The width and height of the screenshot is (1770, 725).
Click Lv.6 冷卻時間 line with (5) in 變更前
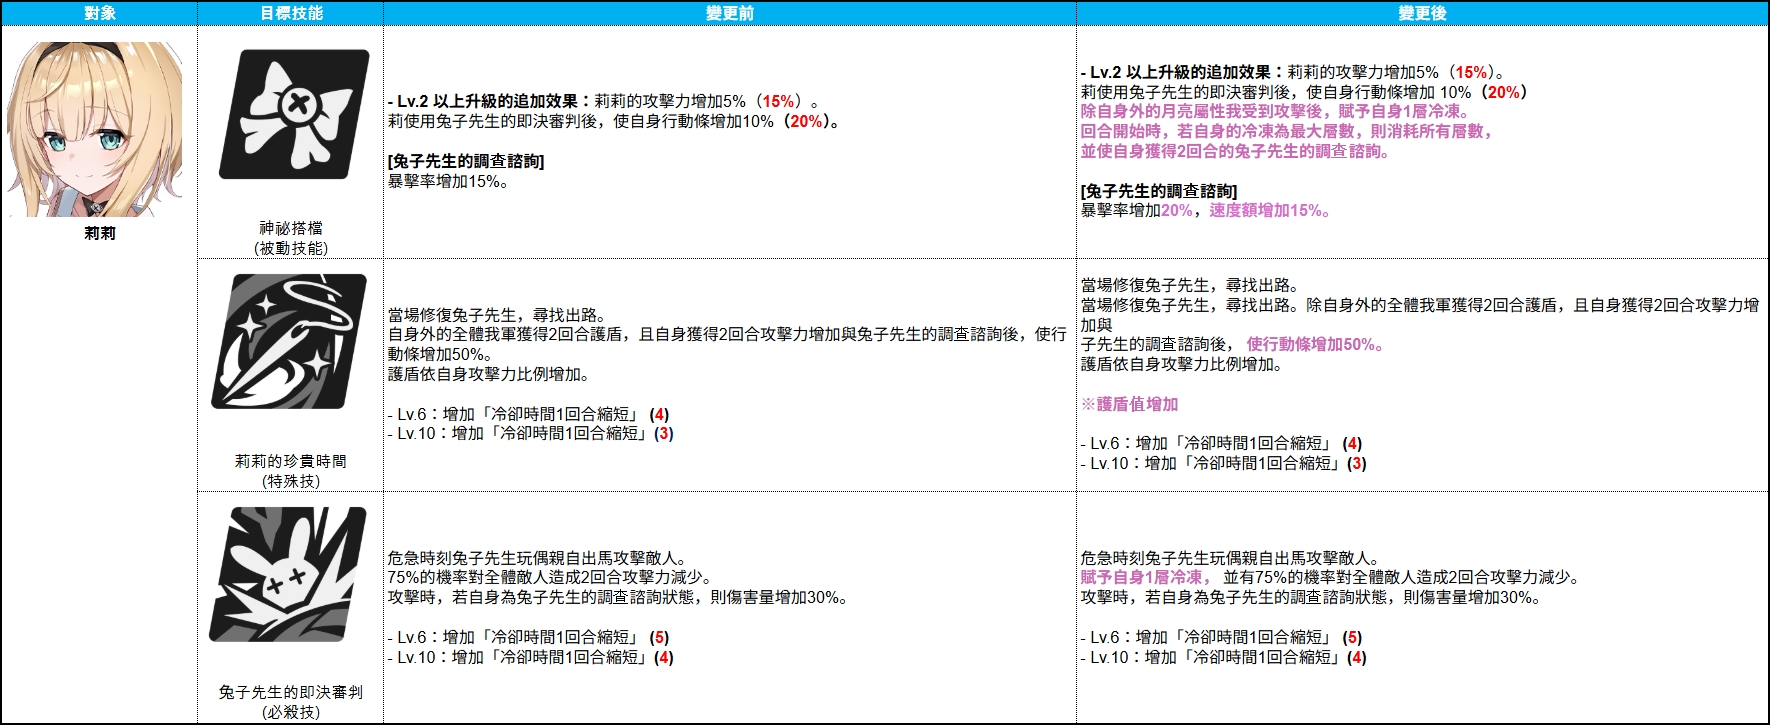(528, 637)
